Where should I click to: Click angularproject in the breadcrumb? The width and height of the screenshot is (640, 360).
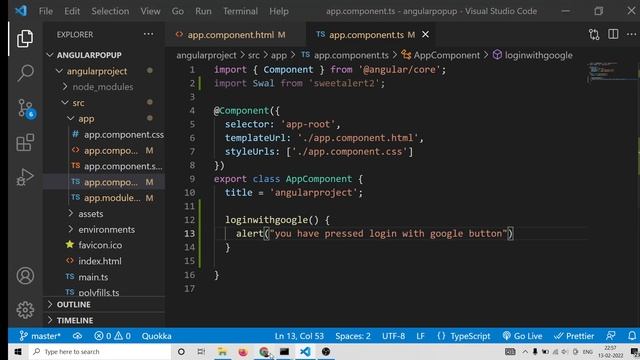tap(206, 55)
